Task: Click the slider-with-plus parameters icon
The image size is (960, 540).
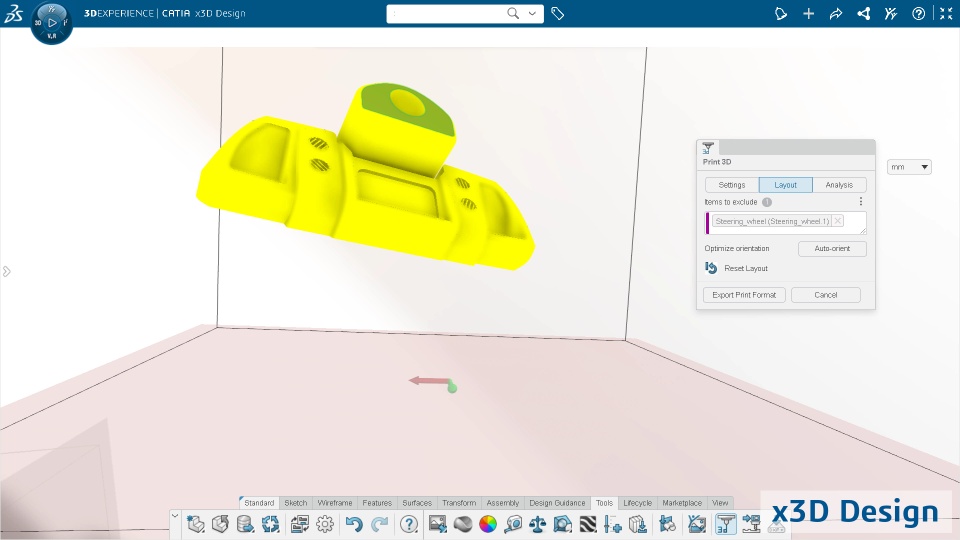Action: coord(612,524)
